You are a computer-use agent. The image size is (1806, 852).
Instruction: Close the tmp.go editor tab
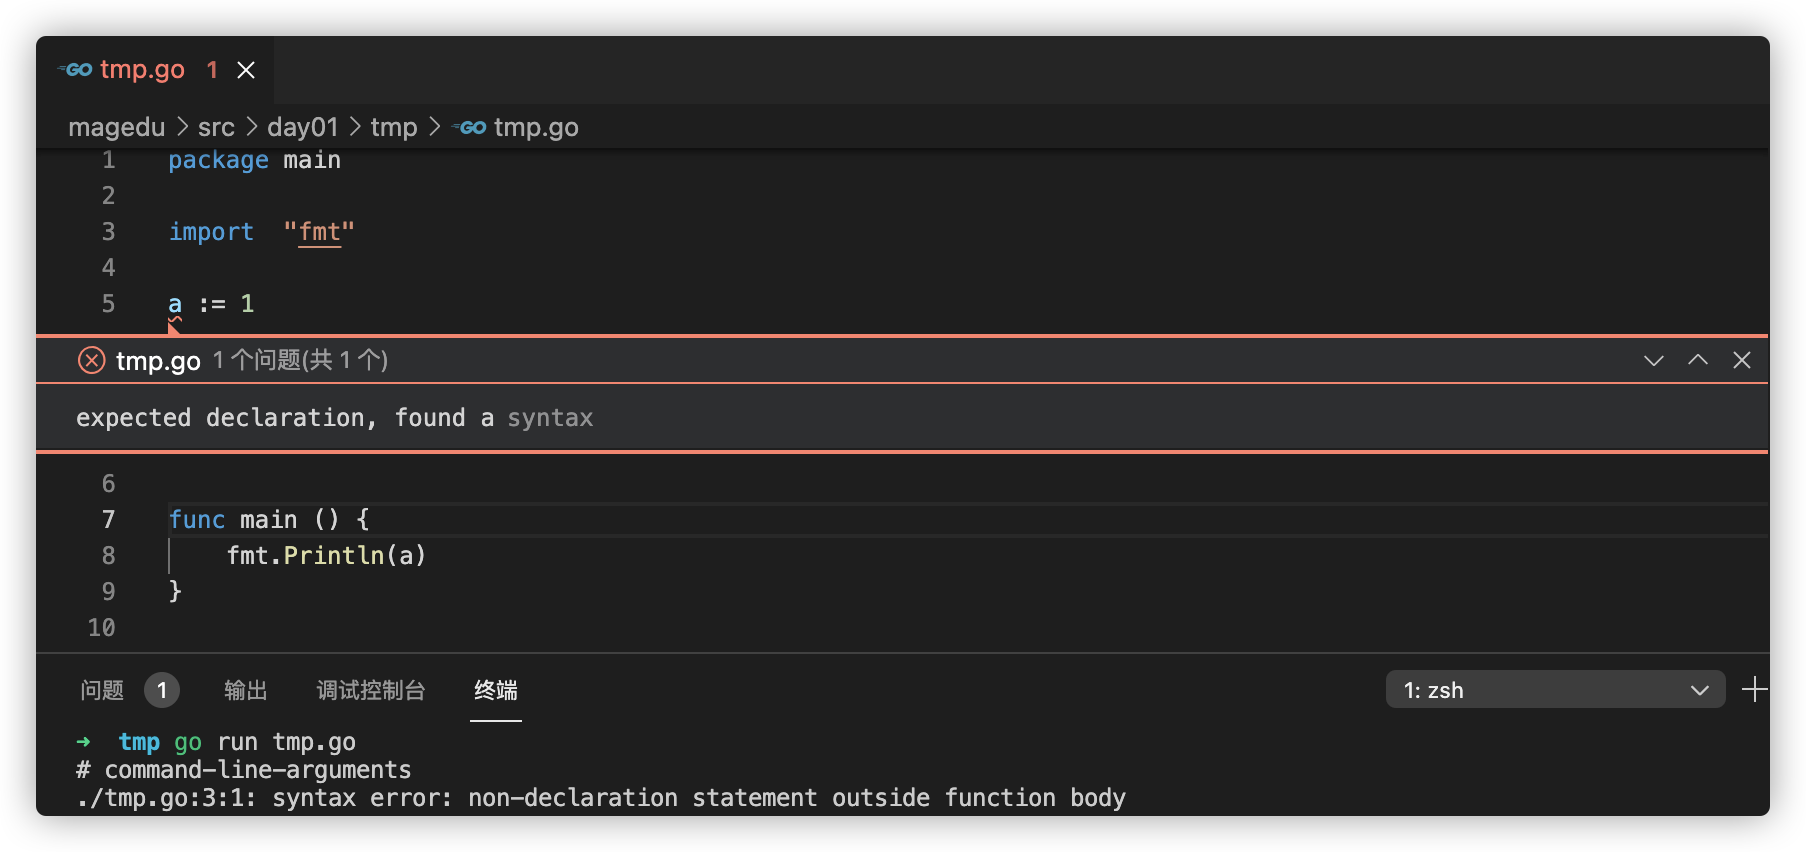(246, 70)
